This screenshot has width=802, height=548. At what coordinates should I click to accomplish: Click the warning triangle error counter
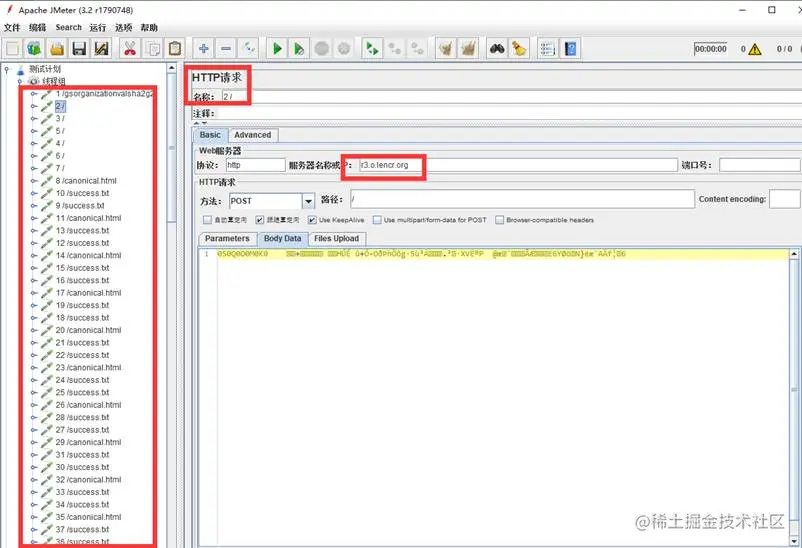pos(754,50)
